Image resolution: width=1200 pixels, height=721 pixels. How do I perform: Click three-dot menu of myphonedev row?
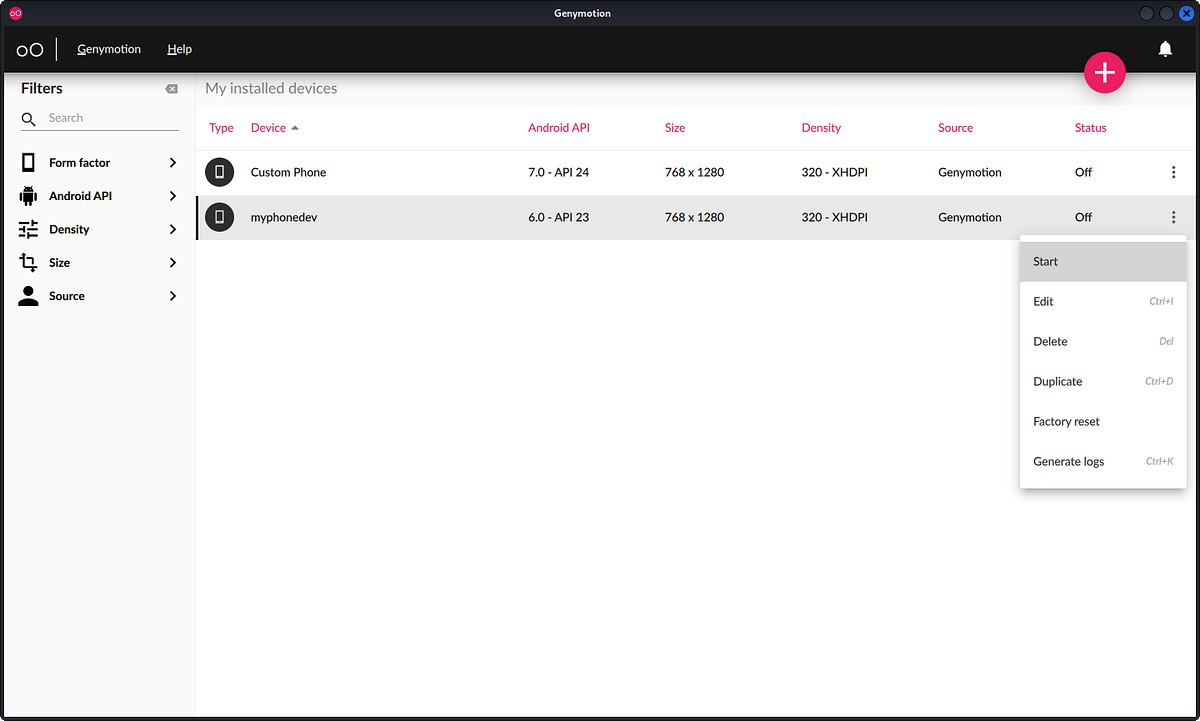(x=1173, y=217)
